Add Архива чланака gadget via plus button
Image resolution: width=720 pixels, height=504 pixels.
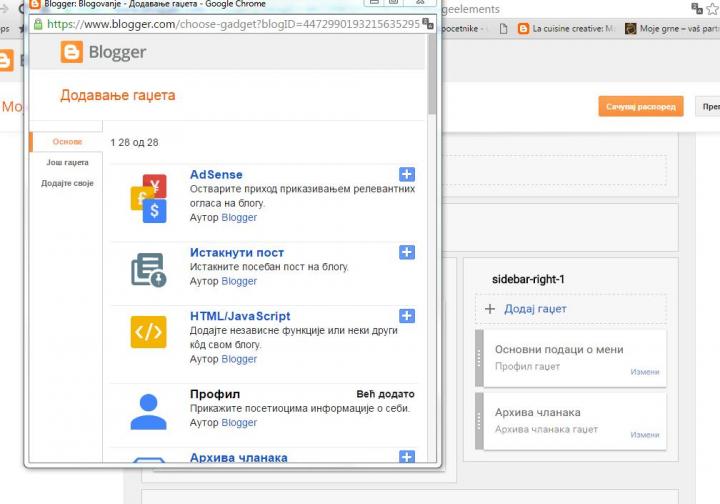tap(406, 457)
